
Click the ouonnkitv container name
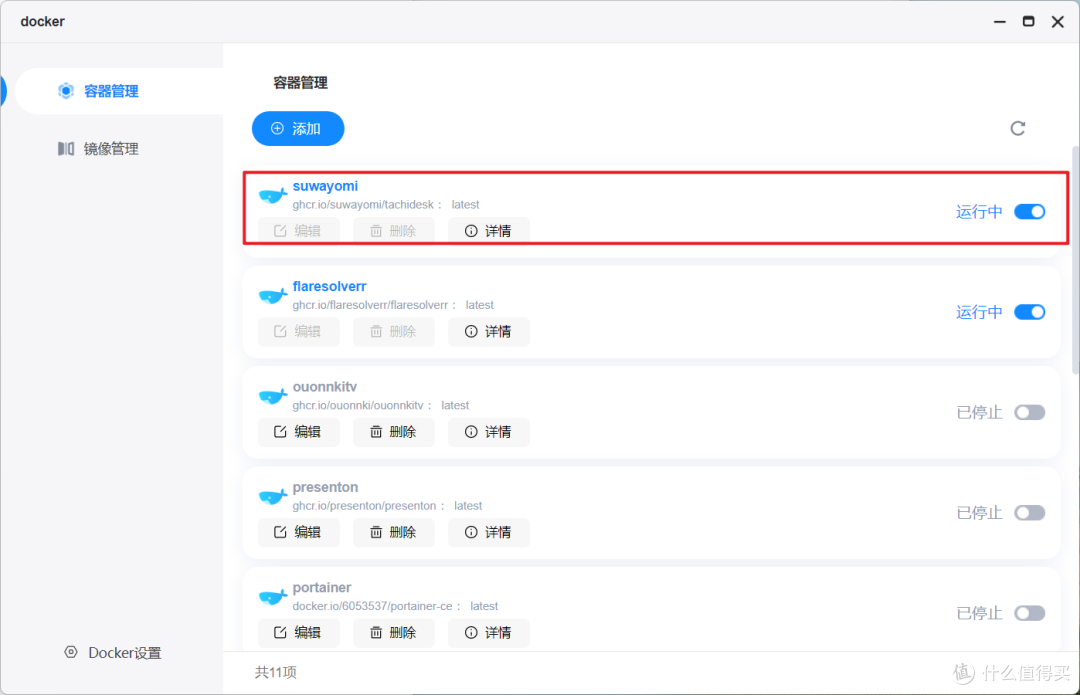coord(324,386)
